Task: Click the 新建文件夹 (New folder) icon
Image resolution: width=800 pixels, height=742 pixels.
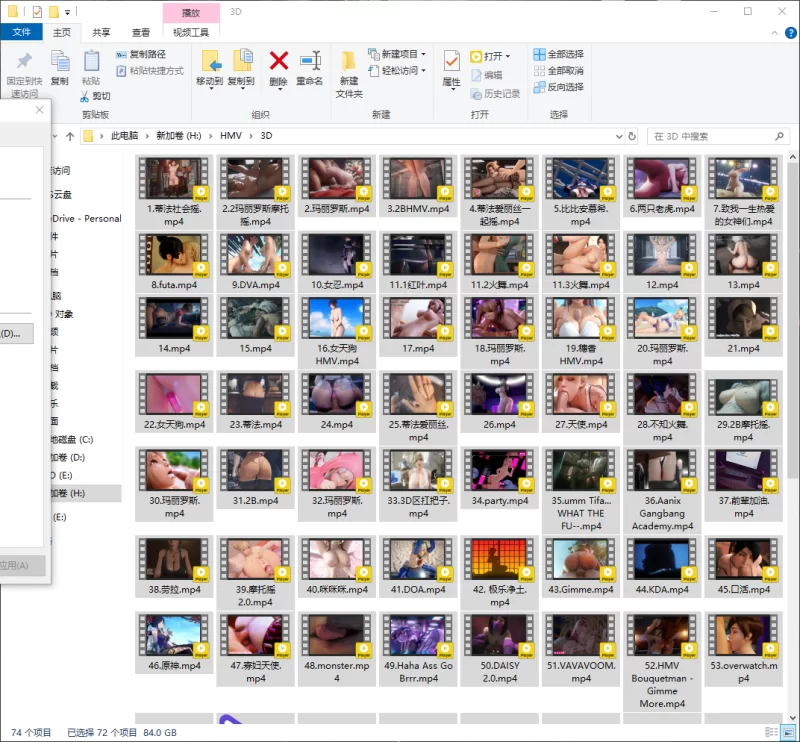Action: [349, 61]
